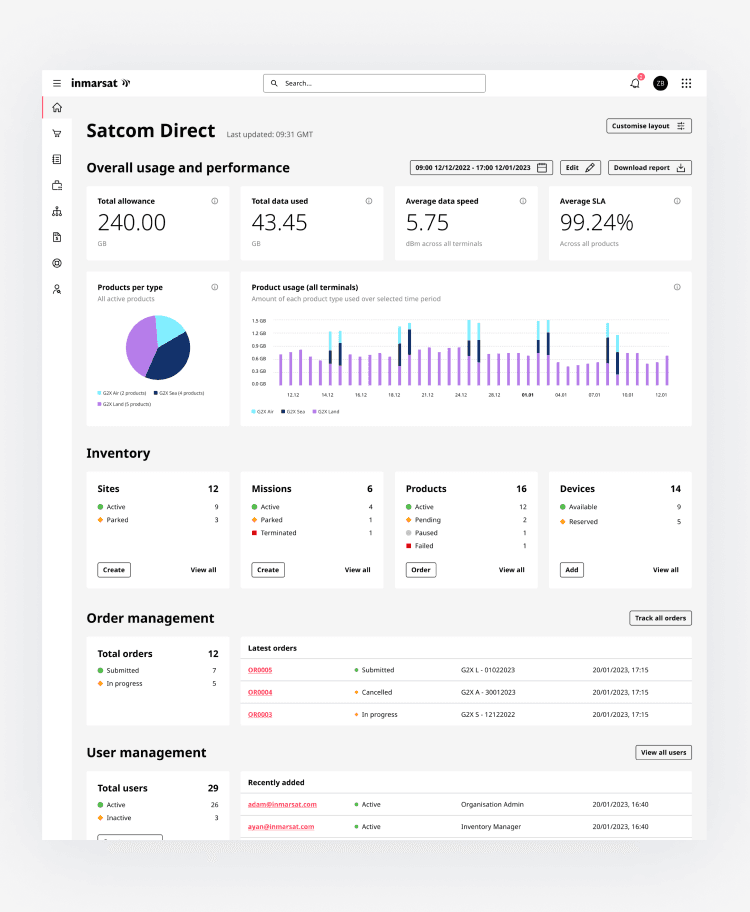Show info for Products per type
This screenshot has width=750, height=912.
(x=215, y=287)
